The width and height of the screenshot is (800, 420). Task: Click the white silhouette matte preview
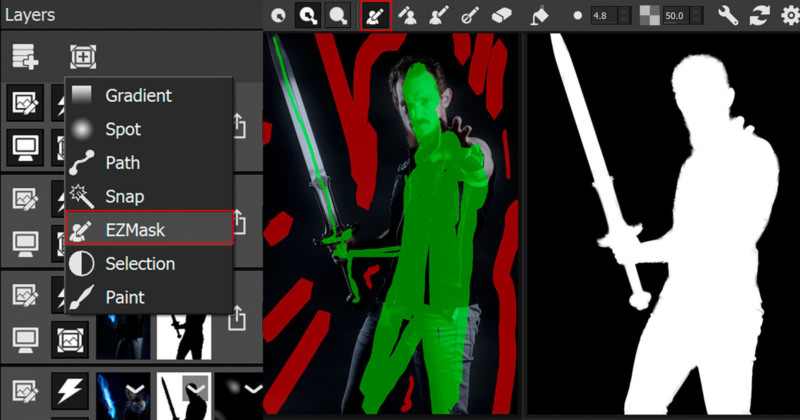point(663,224)
